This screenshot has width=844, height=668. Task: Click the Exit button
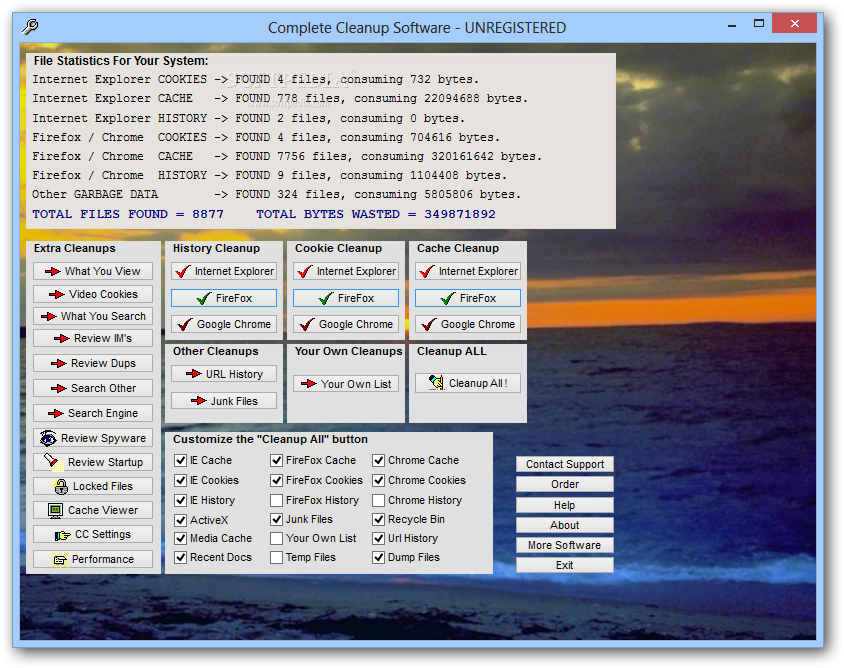pos(565,565)
